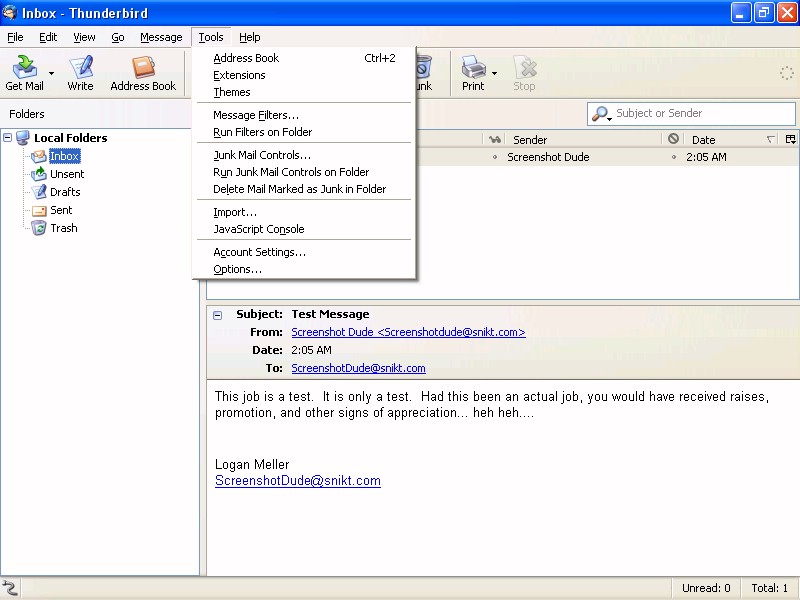Sort by the junk status column icon
Image resolution: width=800 pixels, height=600 pixels.
point(673,139)
